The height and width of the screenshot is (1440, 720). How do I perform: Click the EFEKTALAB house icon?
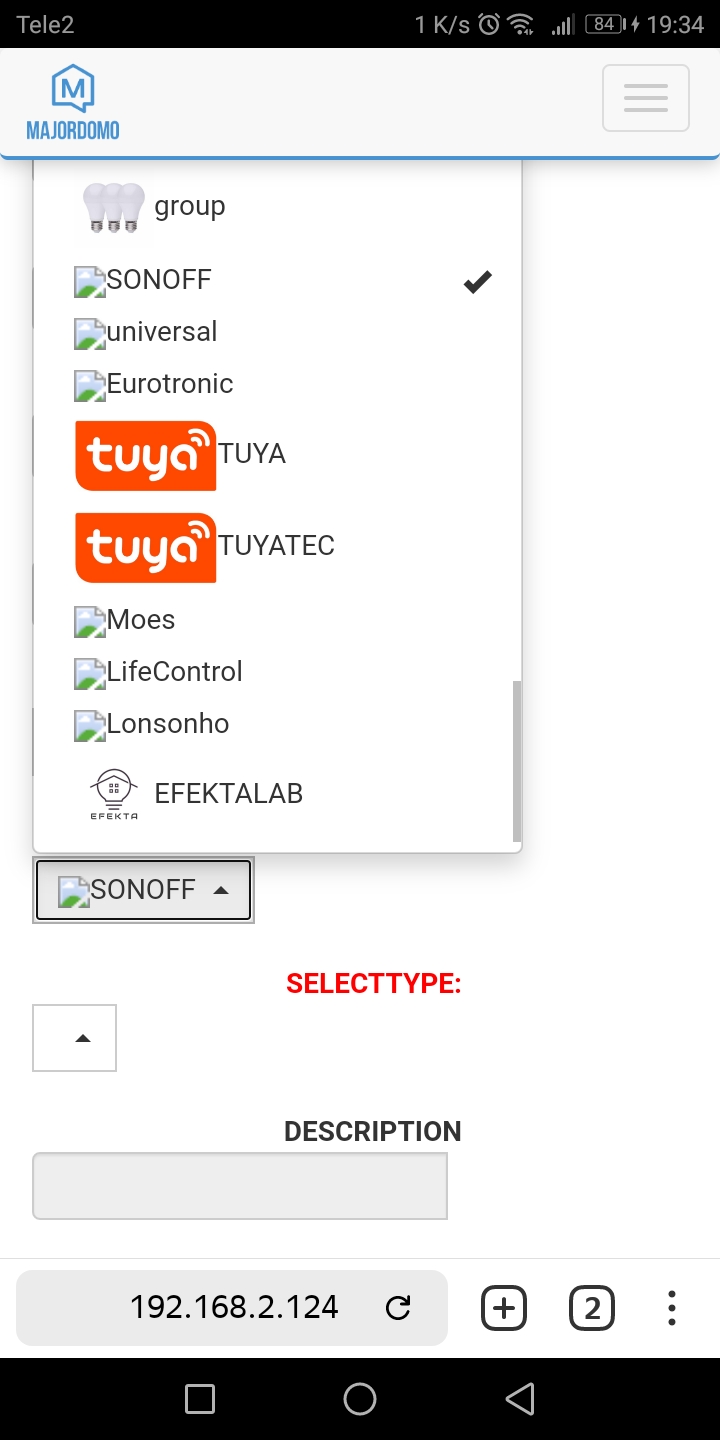click(113, 789)
